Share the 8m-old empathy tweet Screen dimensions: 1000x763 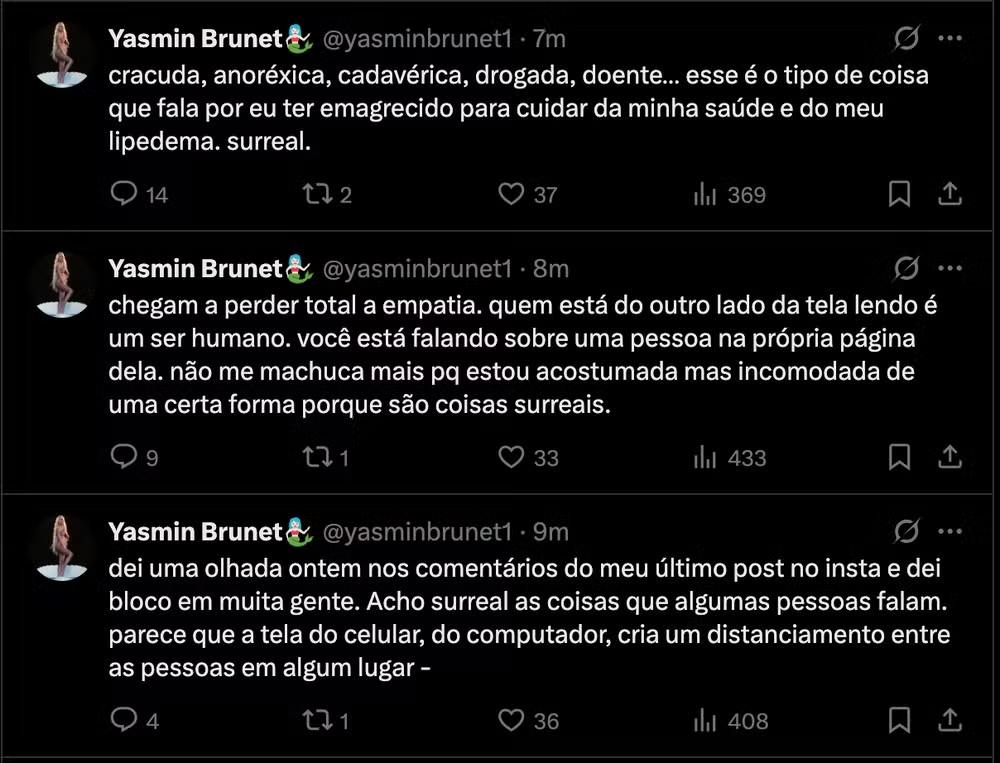[x=950, y=458]
